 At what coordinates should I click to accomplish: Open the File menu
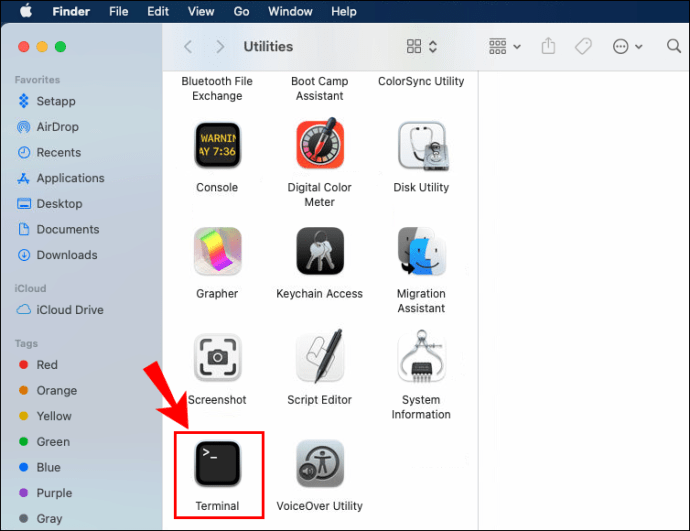pyautogui.click(x=118, y=11)
